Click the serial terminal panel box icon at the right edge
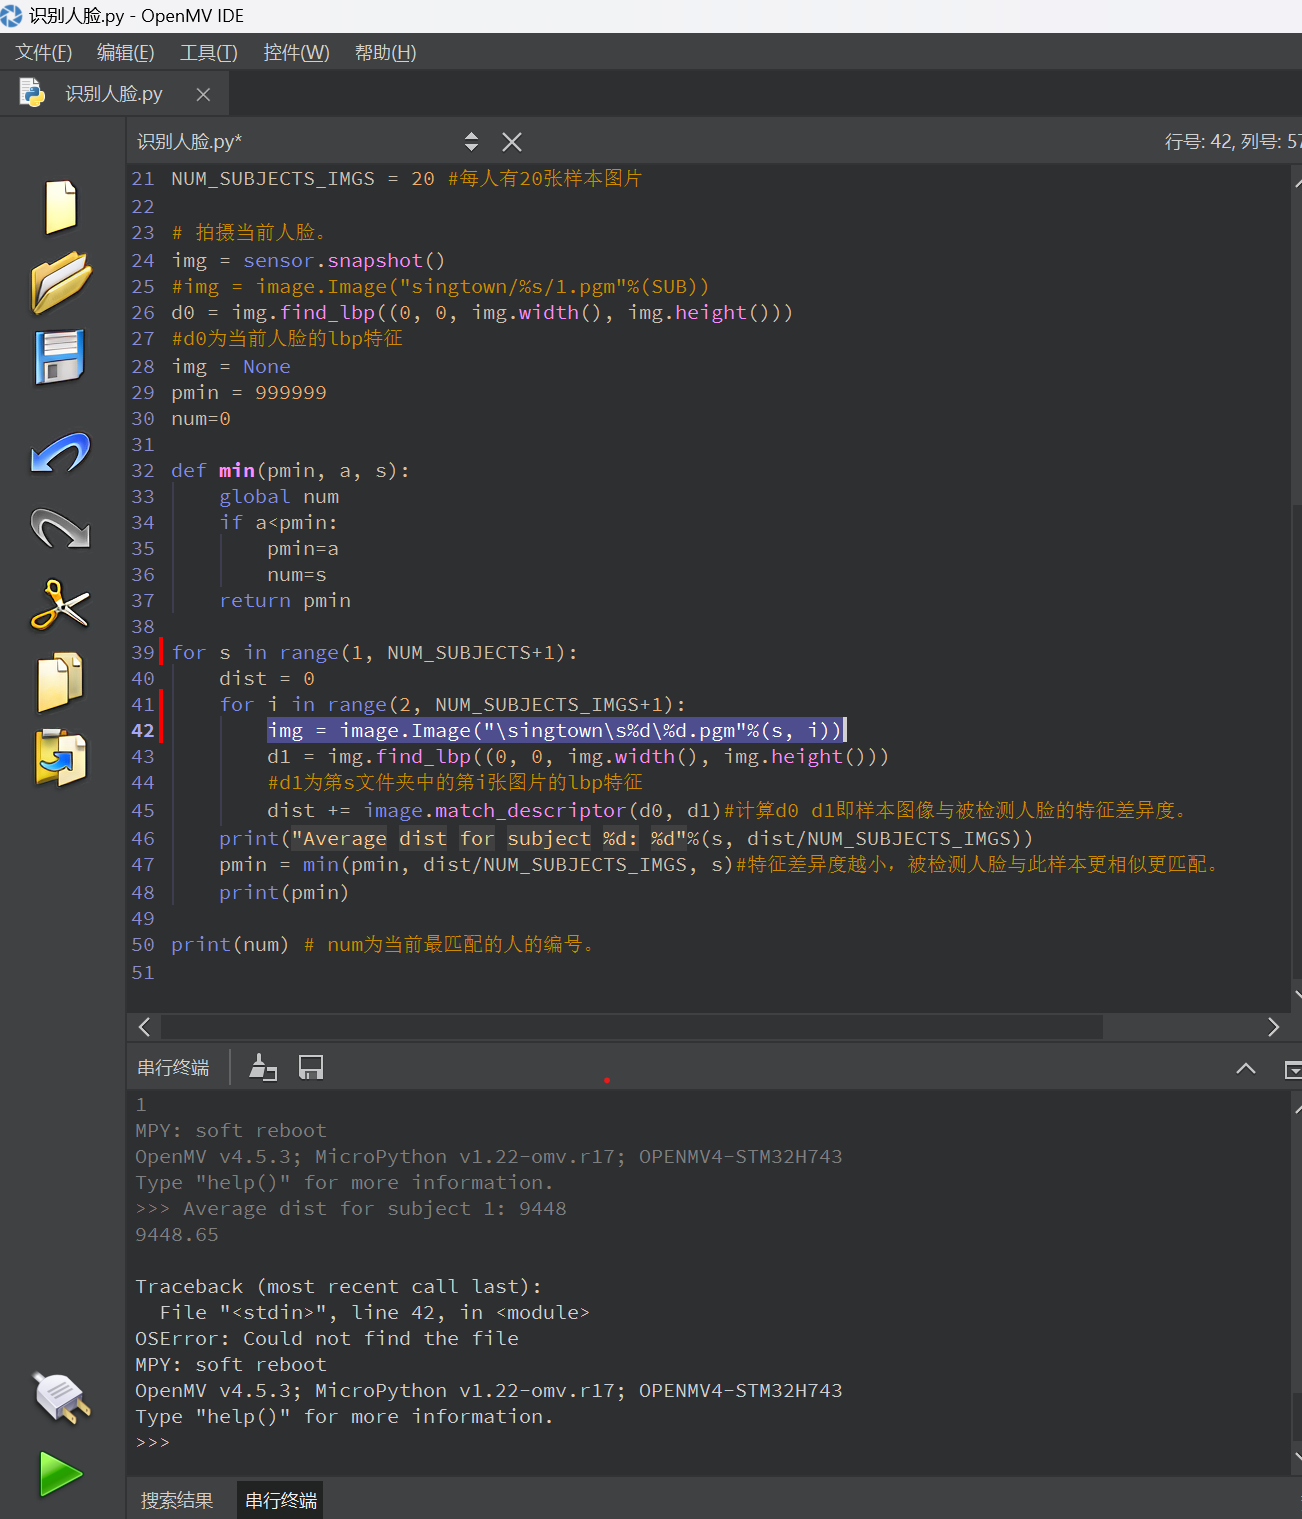The image size is (1302, 1519). [x=1293, y=1069]
